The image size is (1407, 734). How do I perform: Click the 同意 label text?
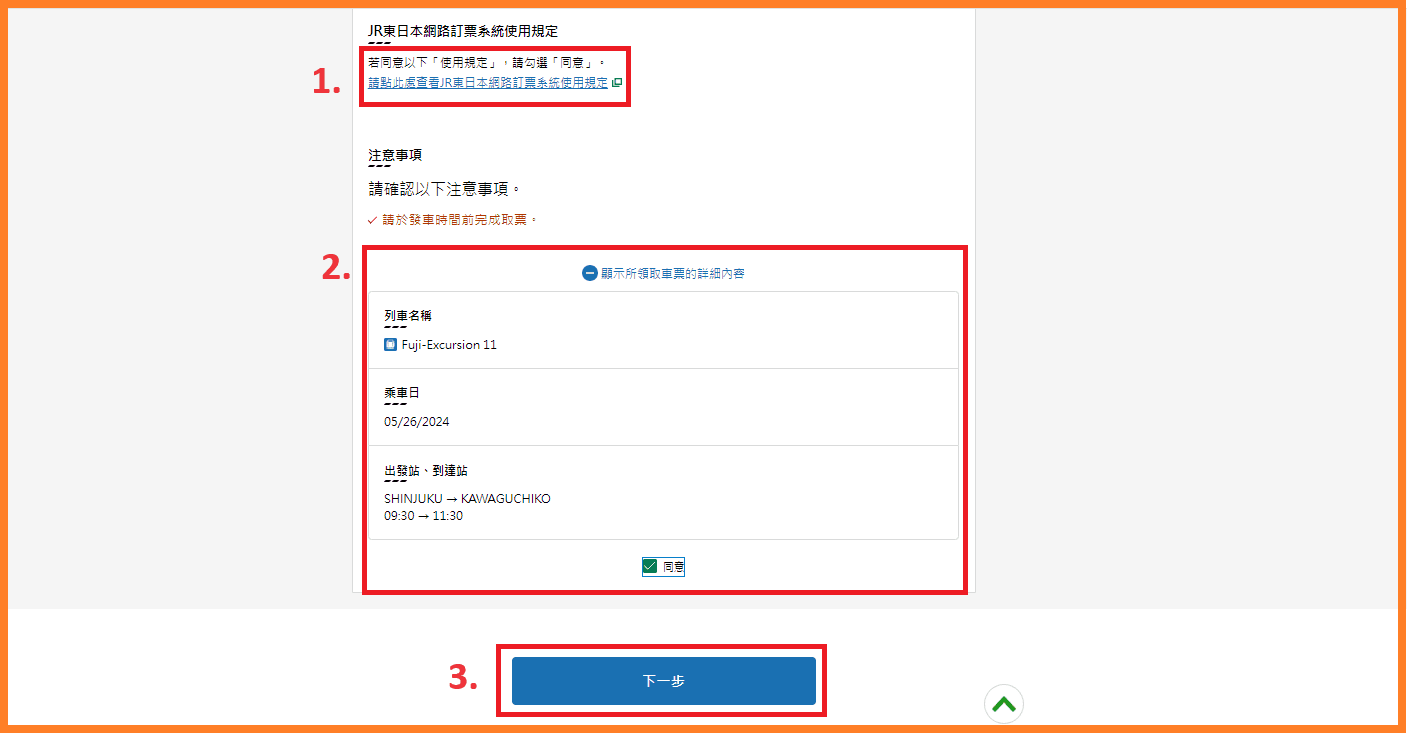(x=673, y=567)
